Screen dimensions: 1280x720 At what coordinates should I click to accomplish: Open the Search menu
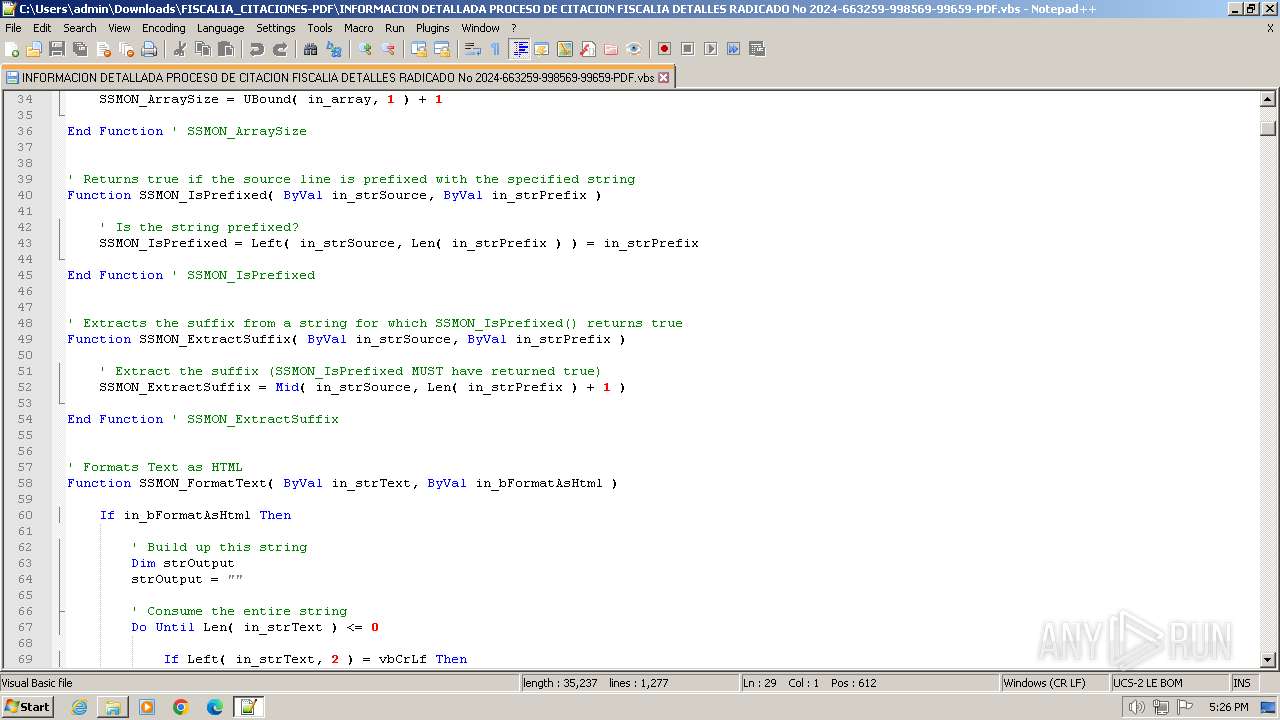[80, 28]
